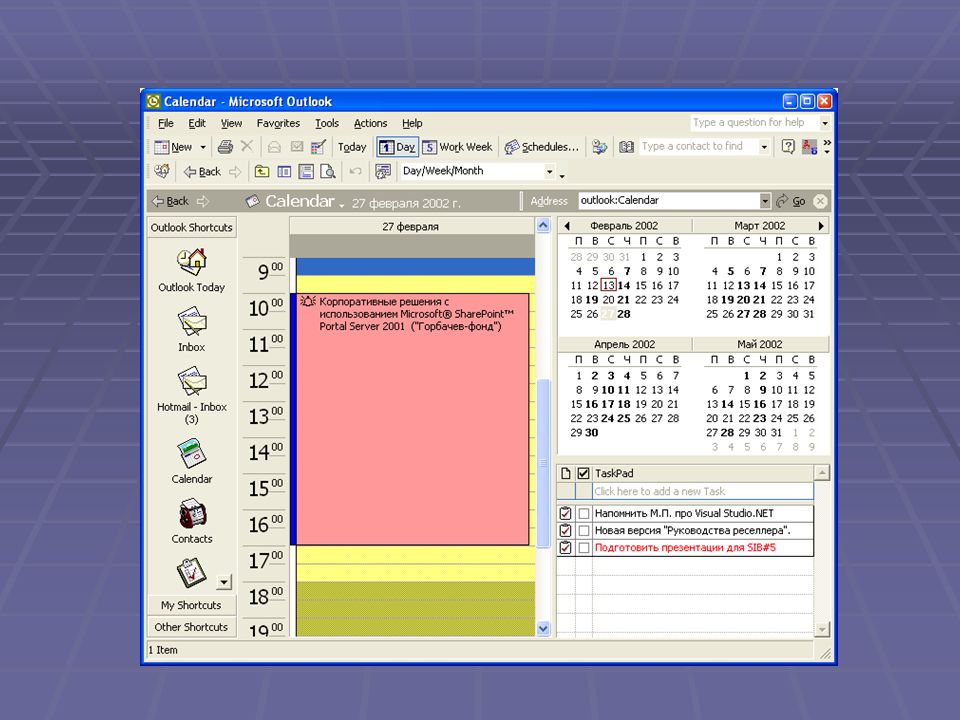Click the language A-Б toolbar icon
This screenshot has width=960, height=720.
[809, 147]
